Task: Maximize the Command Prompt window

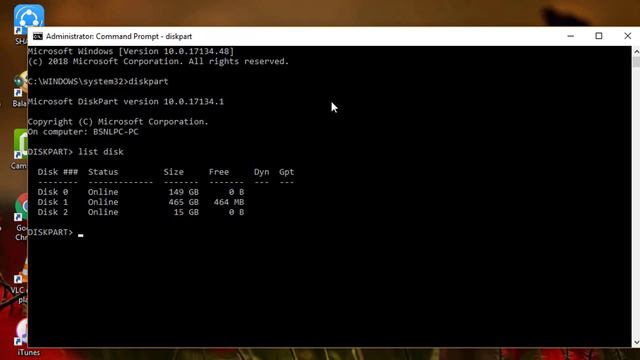Action: point(599,36)
